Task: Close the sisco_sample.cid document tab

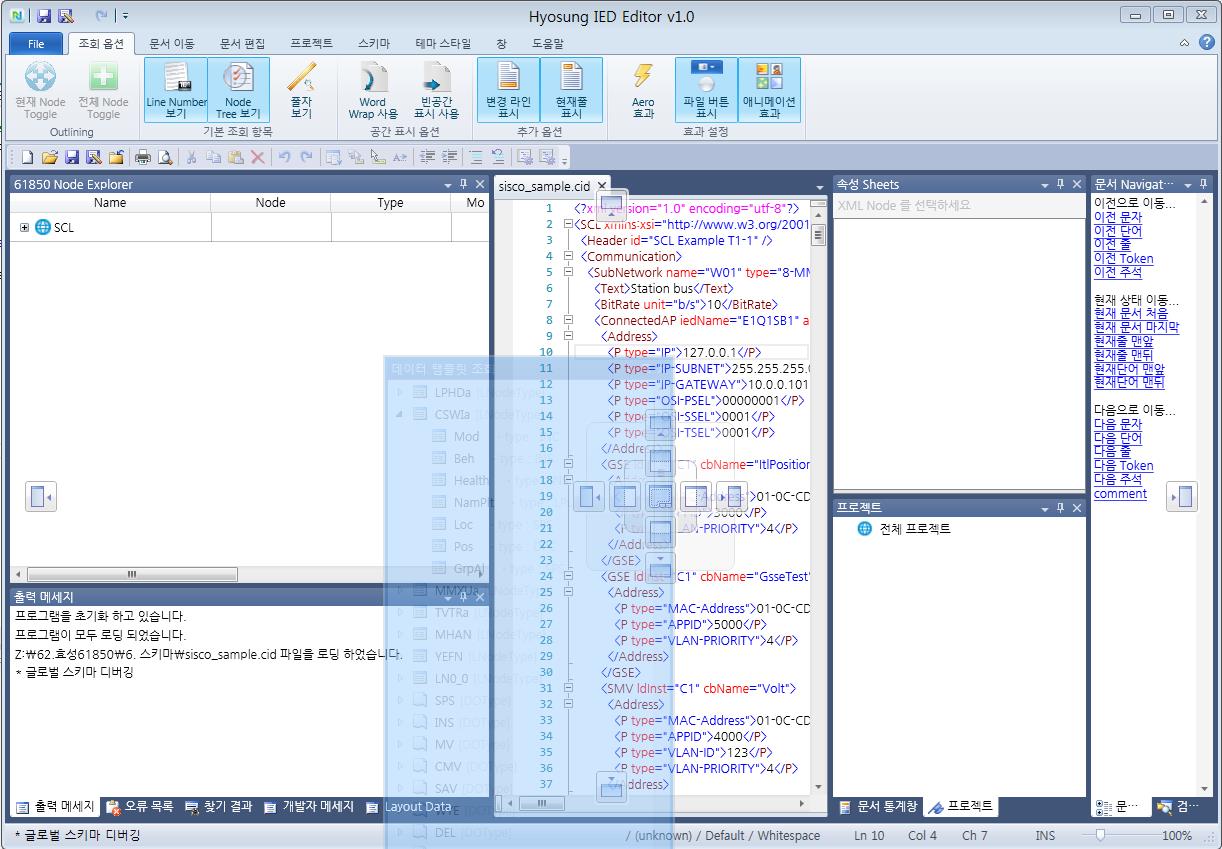Action: point(602,186)
